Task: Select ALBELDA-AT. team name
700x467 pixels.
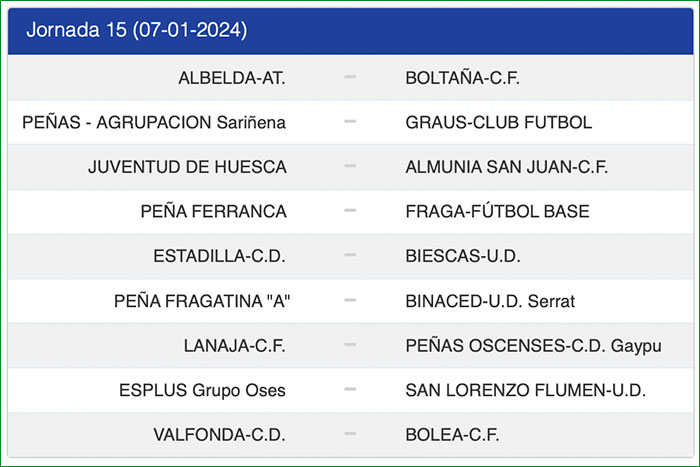Action: tap(232, 78)
